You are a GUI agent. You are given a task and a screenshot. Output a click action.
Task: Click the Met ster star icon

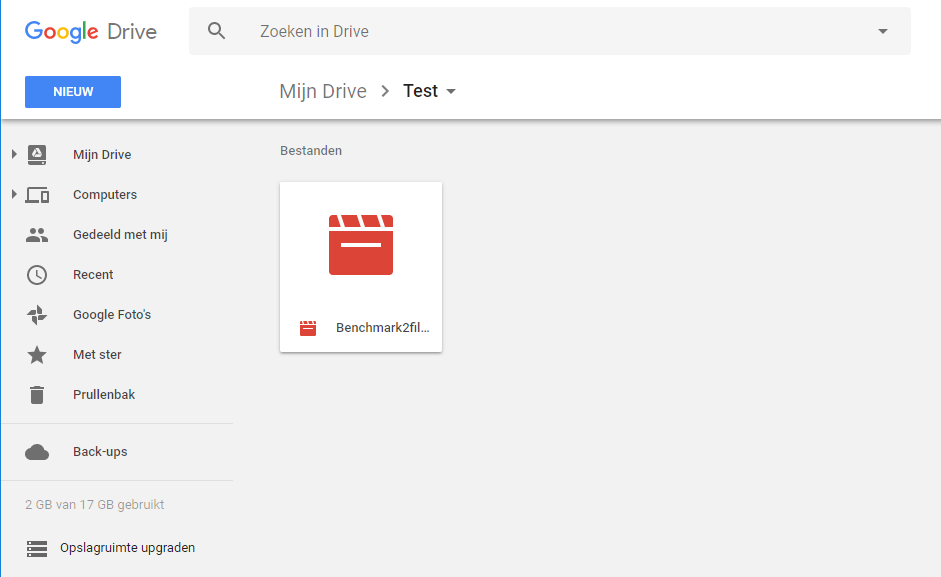(x=37, y=355)
